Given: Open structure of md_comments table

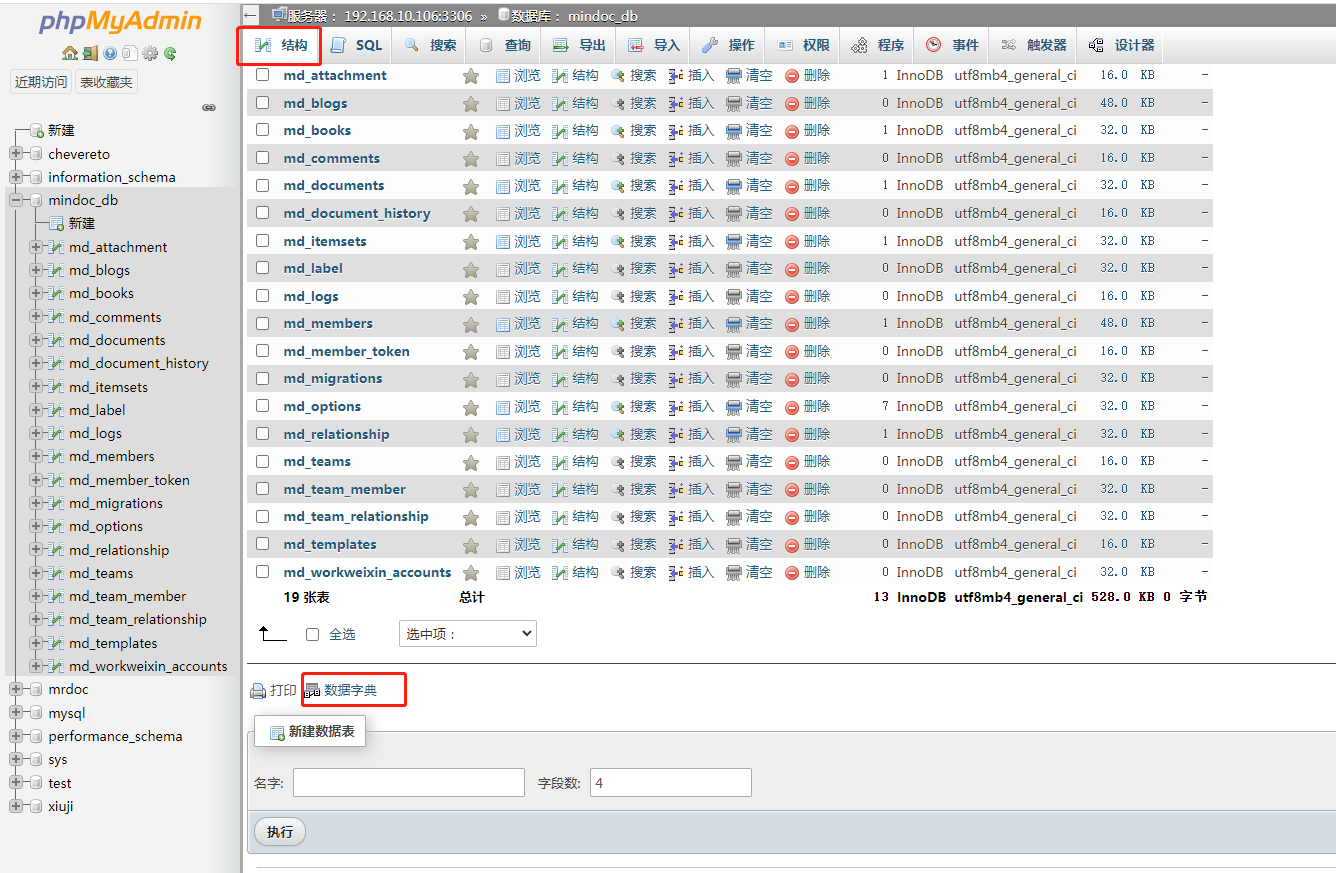Looking at the screenshot, I should [576, 158].
